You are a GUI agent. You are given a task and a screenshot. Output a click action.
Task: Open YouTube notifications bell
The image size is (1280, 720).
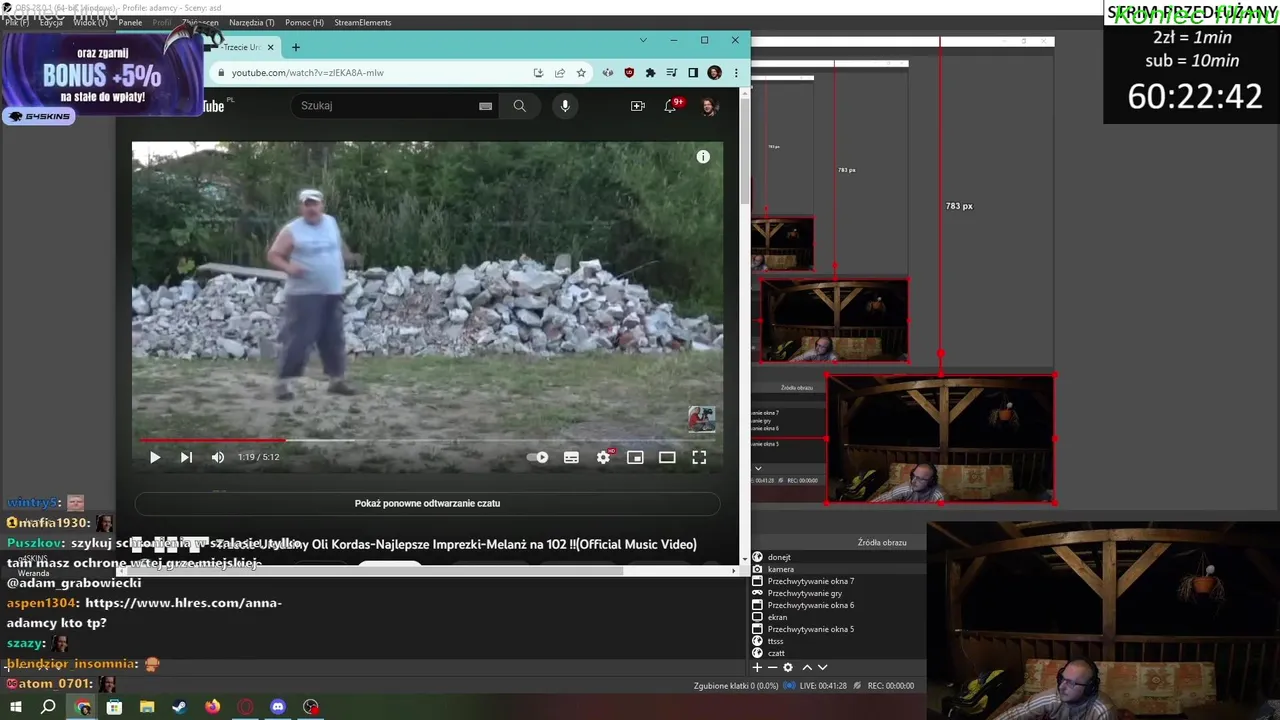[x=671, y=106]
